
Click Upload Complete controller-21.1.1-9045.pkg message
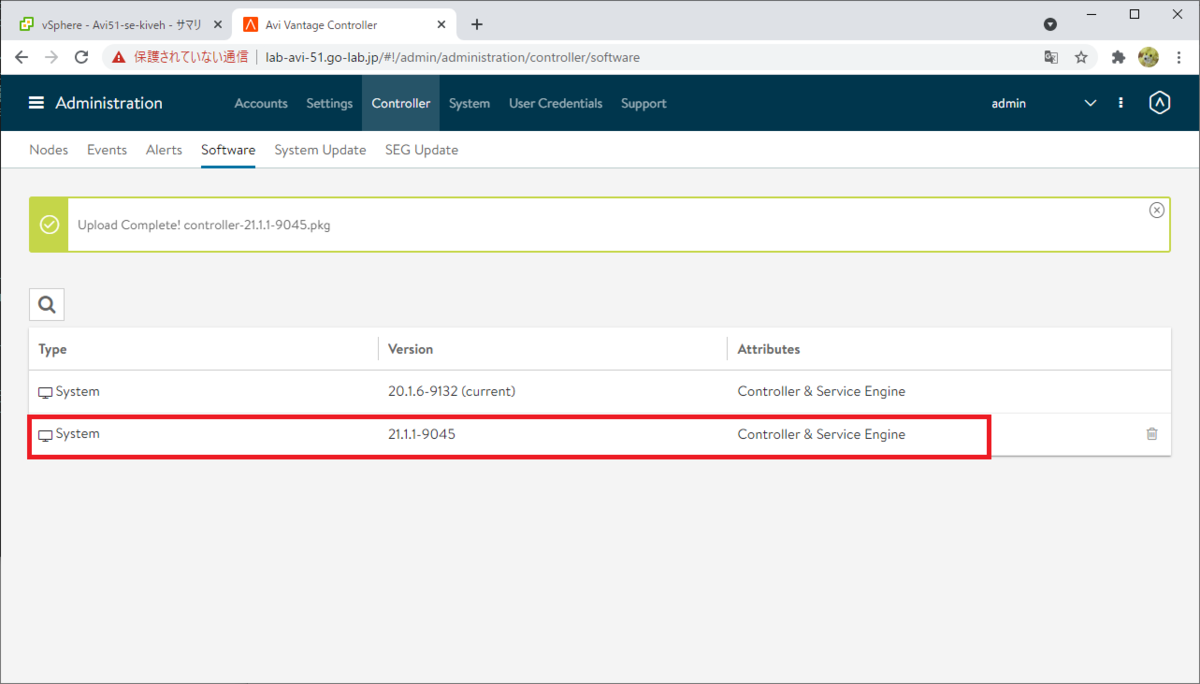pyautogui.click(x=204, y=225)
